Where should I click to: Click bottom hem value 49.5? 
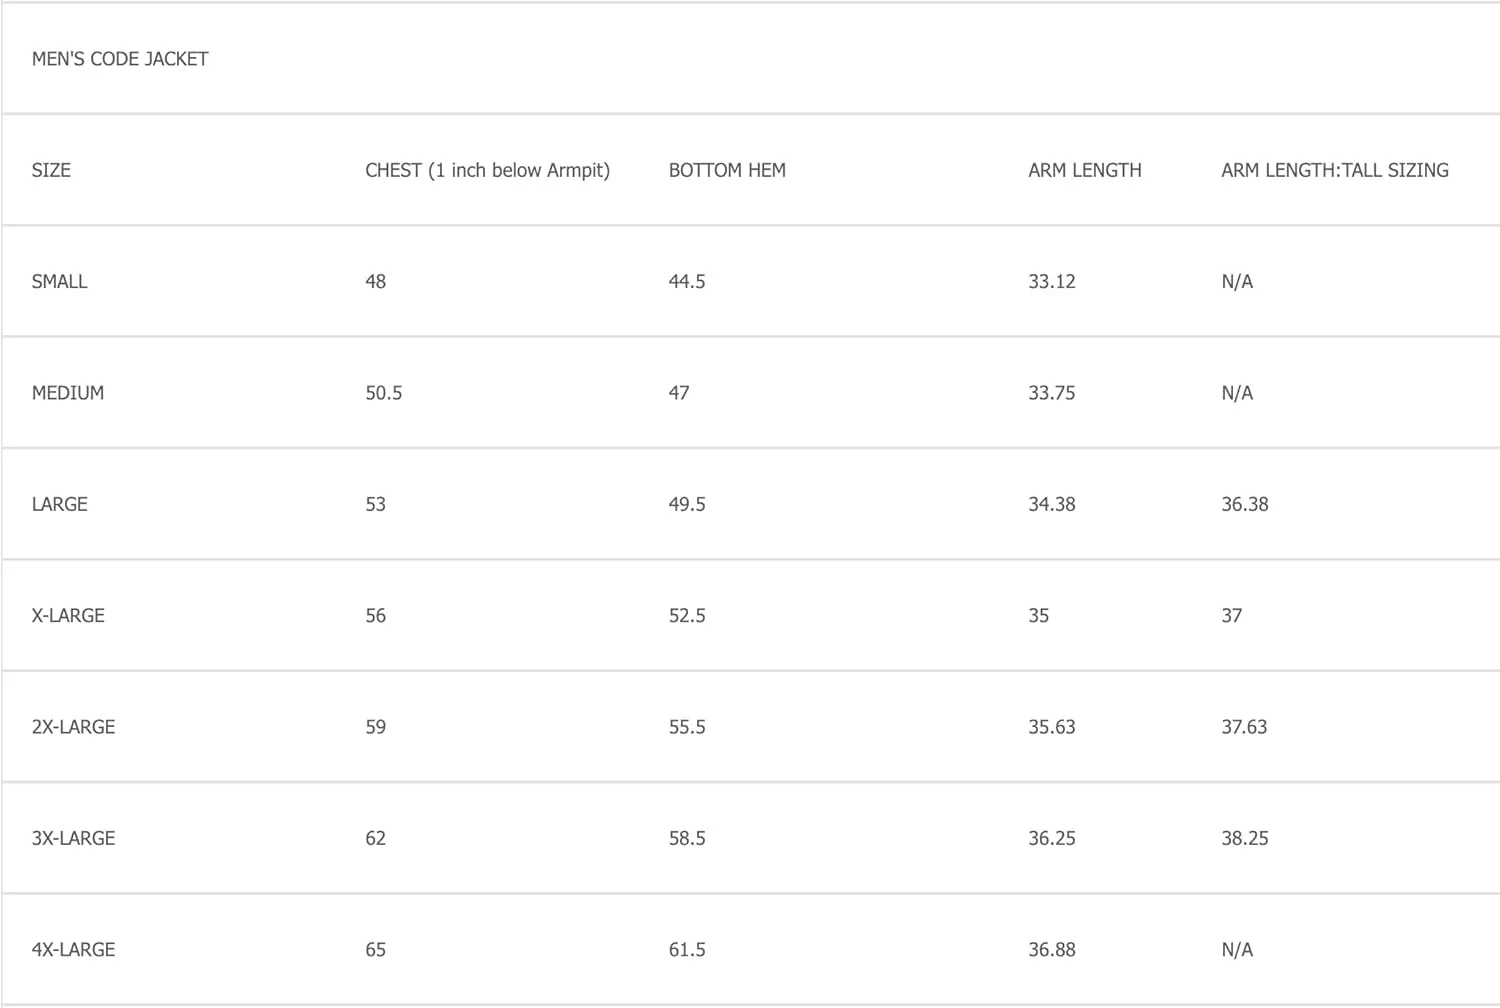click(687, 504)
